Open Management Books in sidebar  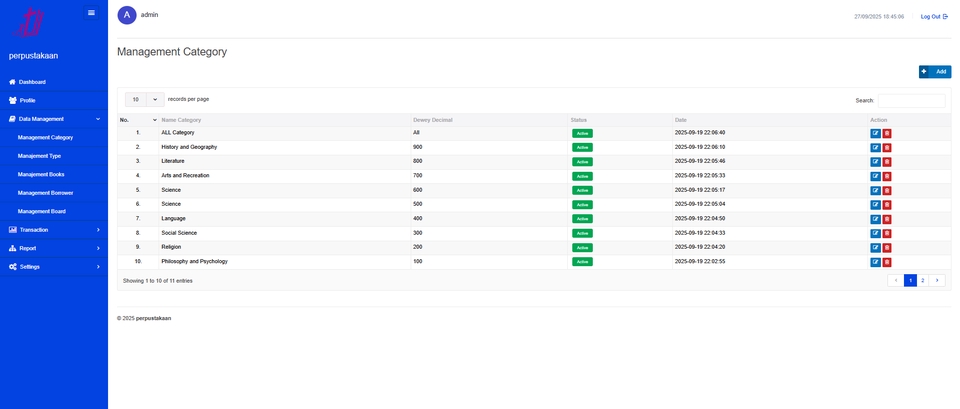(x=41, y=174)
